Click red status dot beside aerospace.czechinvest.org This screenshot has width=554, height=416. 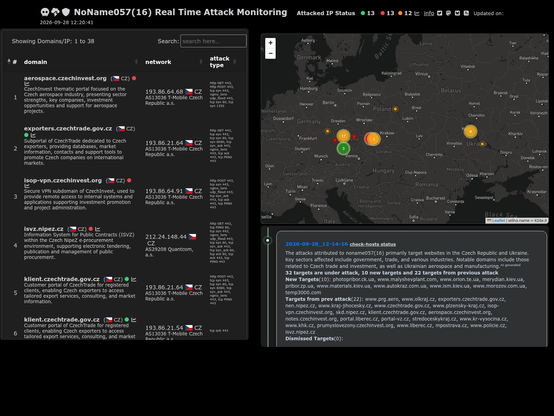[134, 78]
